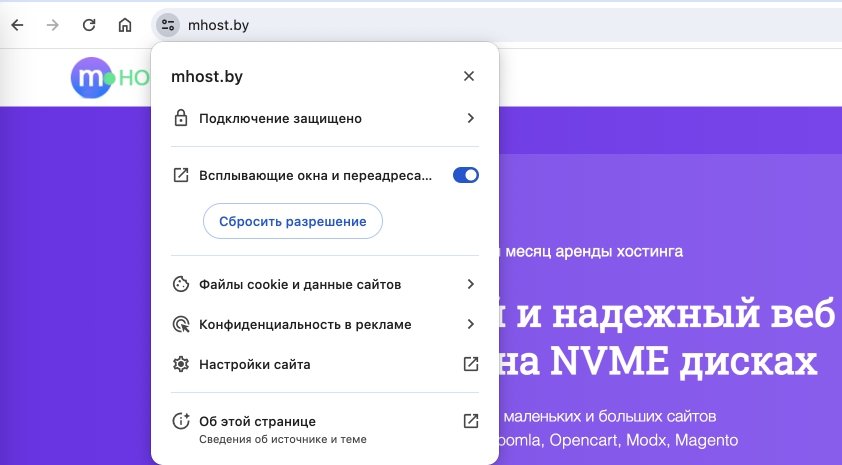Click the ad privacy cursor icon
This screenshot has width=842, height=465.
[x=181, y=324]
